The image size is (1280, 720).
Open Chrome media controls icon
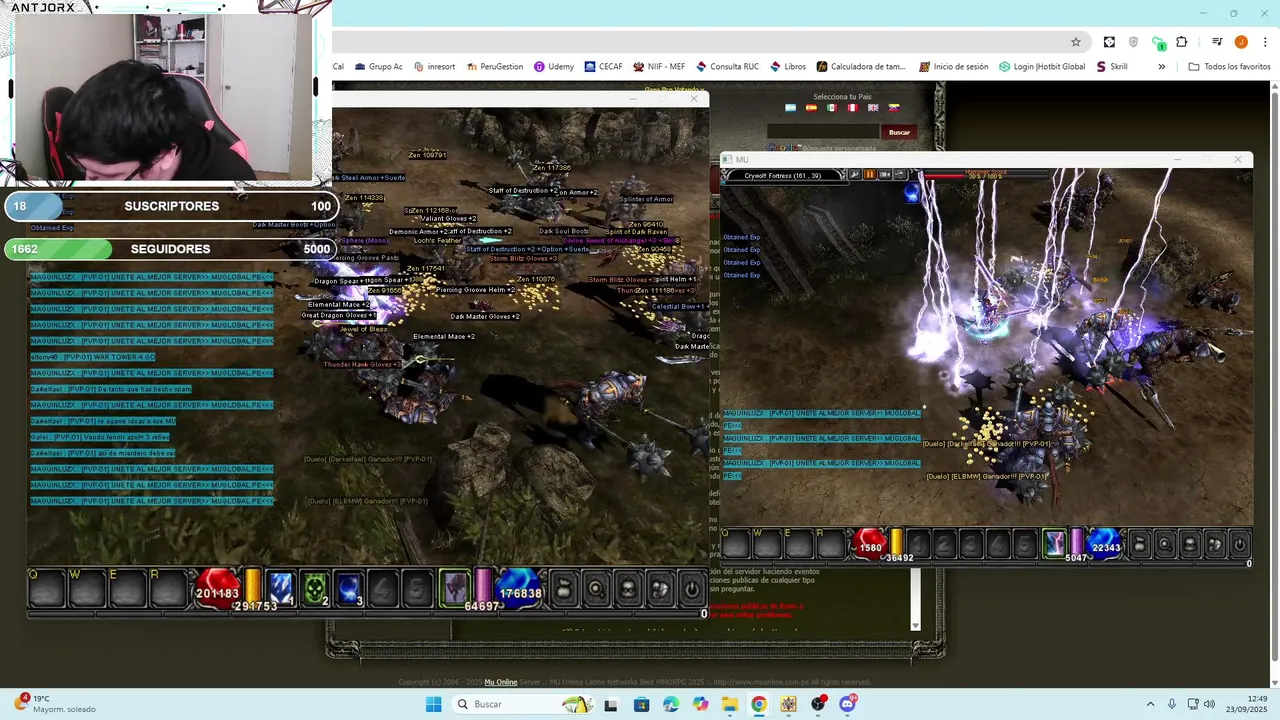click(x=1217, y=42)
